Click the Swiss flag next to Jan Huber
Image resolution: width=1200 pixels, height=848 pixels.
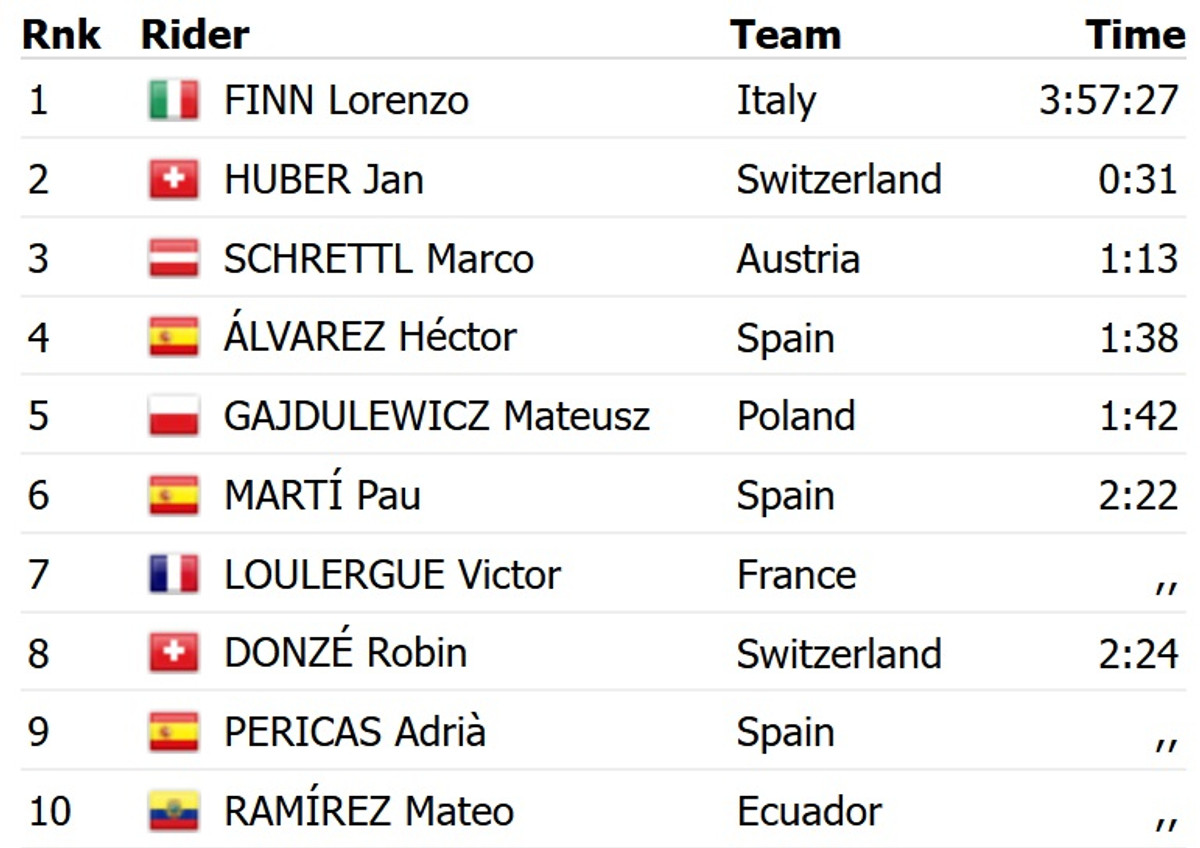coord(174,180)
